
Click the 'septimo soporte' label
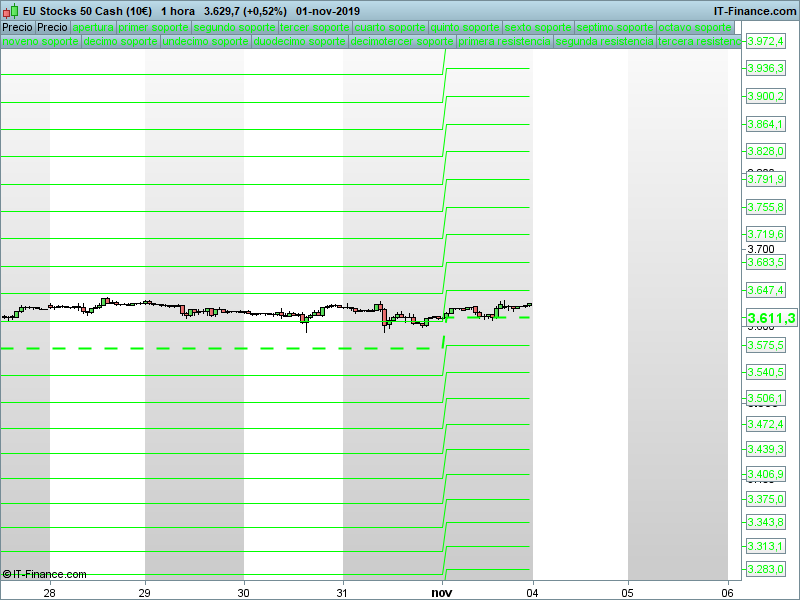[x=615, y=28]
